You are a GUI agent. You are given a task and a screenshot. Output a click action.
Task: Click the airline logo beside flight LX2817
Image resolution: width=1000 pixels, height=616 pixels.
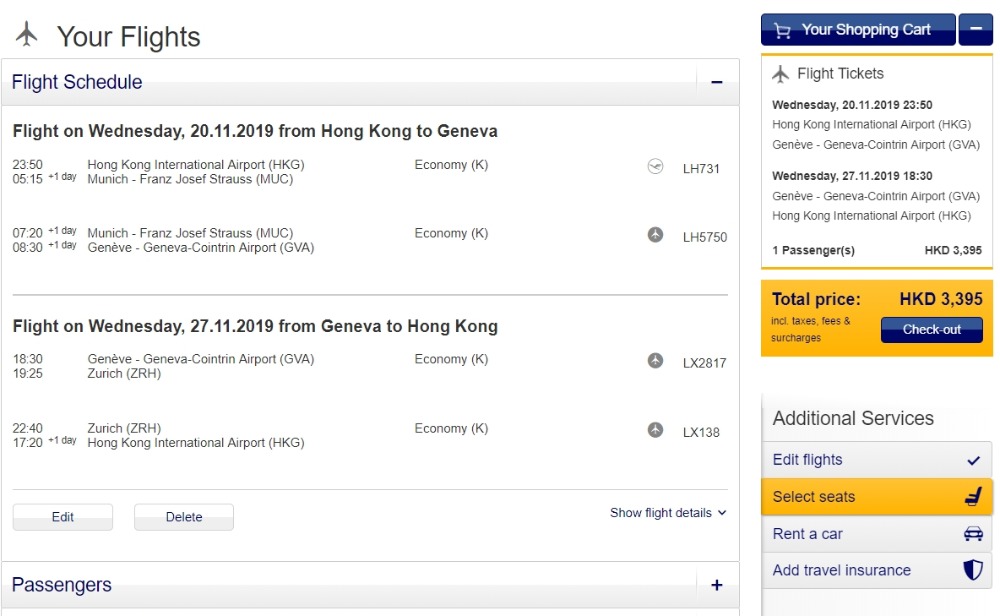655,360
